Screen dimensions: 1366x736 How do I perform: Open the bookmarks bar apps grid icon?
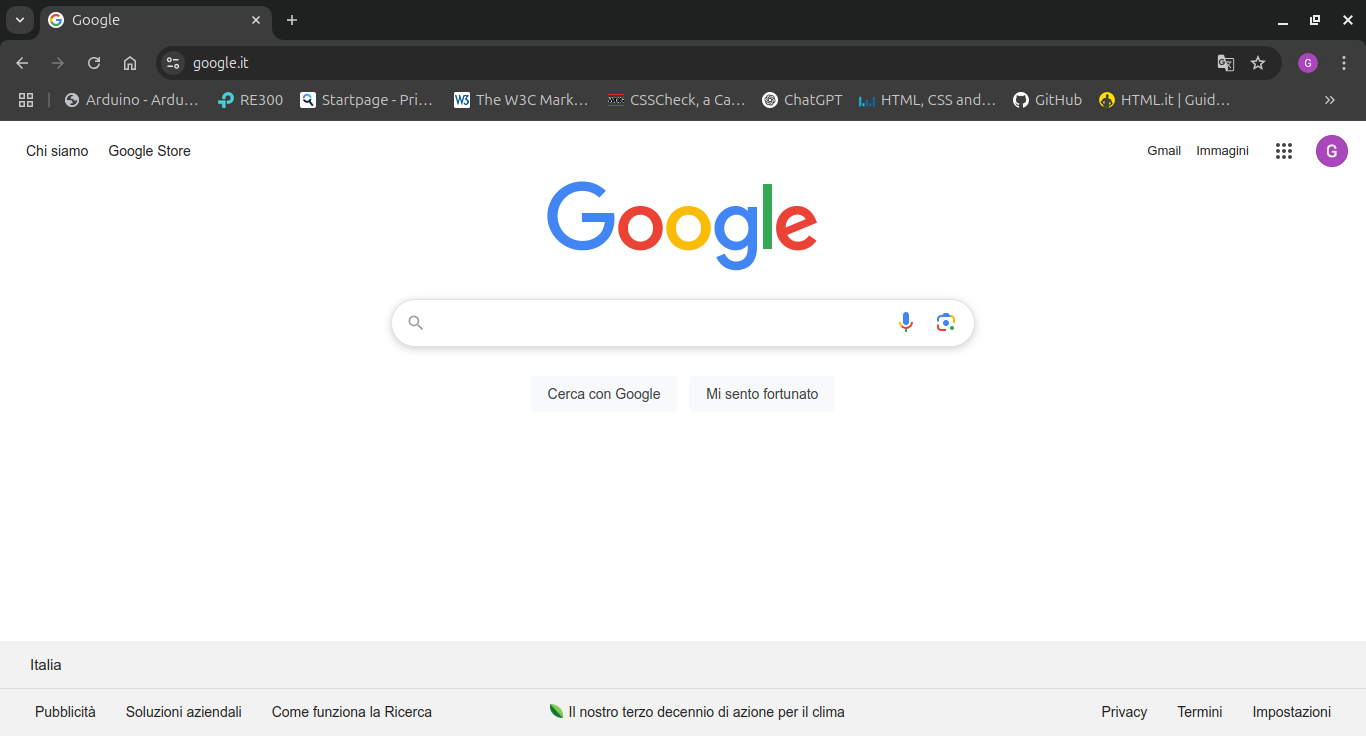point(26,100)
